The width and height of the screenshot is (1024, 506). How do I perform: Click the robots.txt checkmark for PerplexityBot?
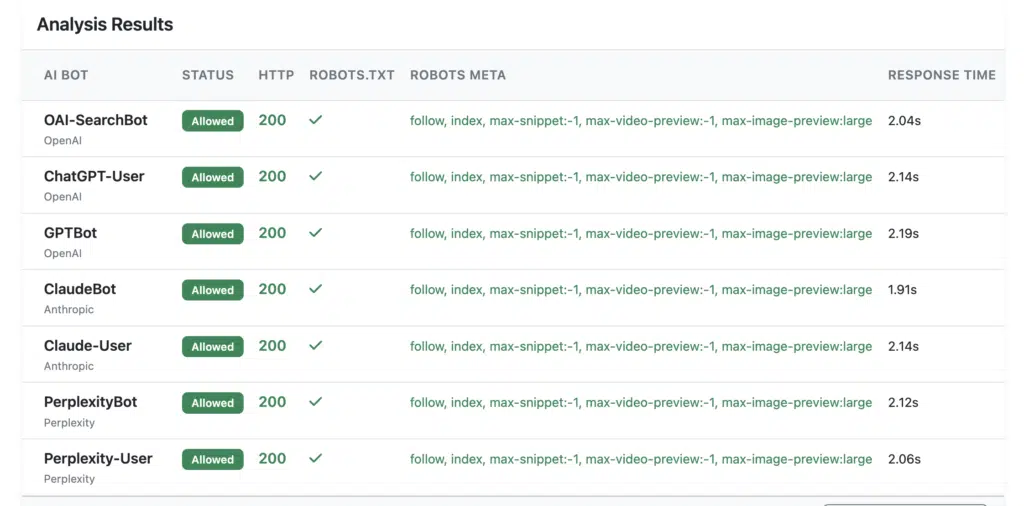click(315, 402)
